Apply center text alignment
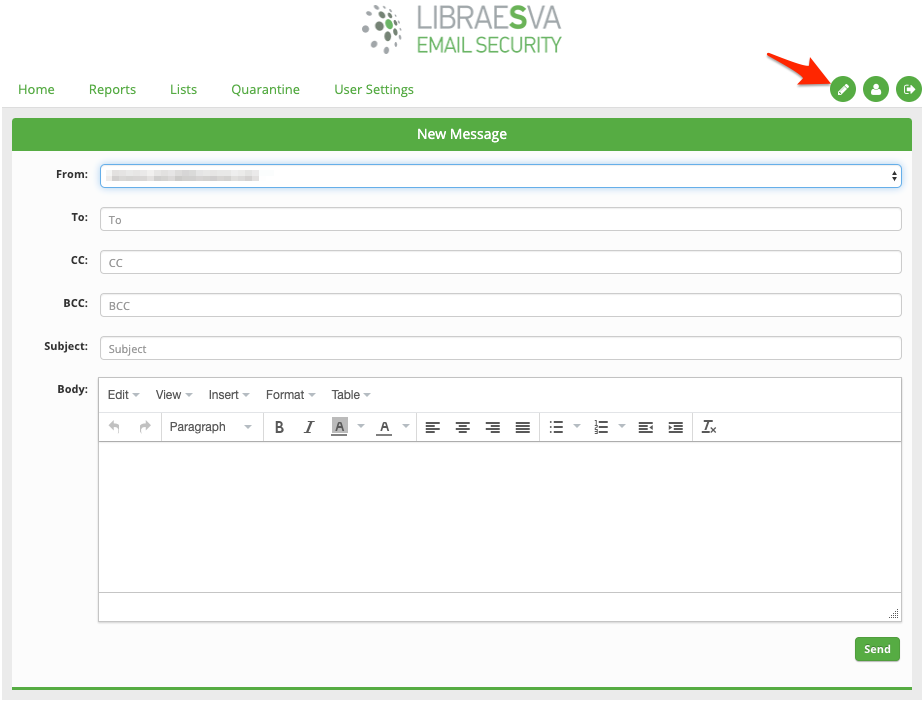This screenshot has height=703, width=924. [x=463, y=427]
